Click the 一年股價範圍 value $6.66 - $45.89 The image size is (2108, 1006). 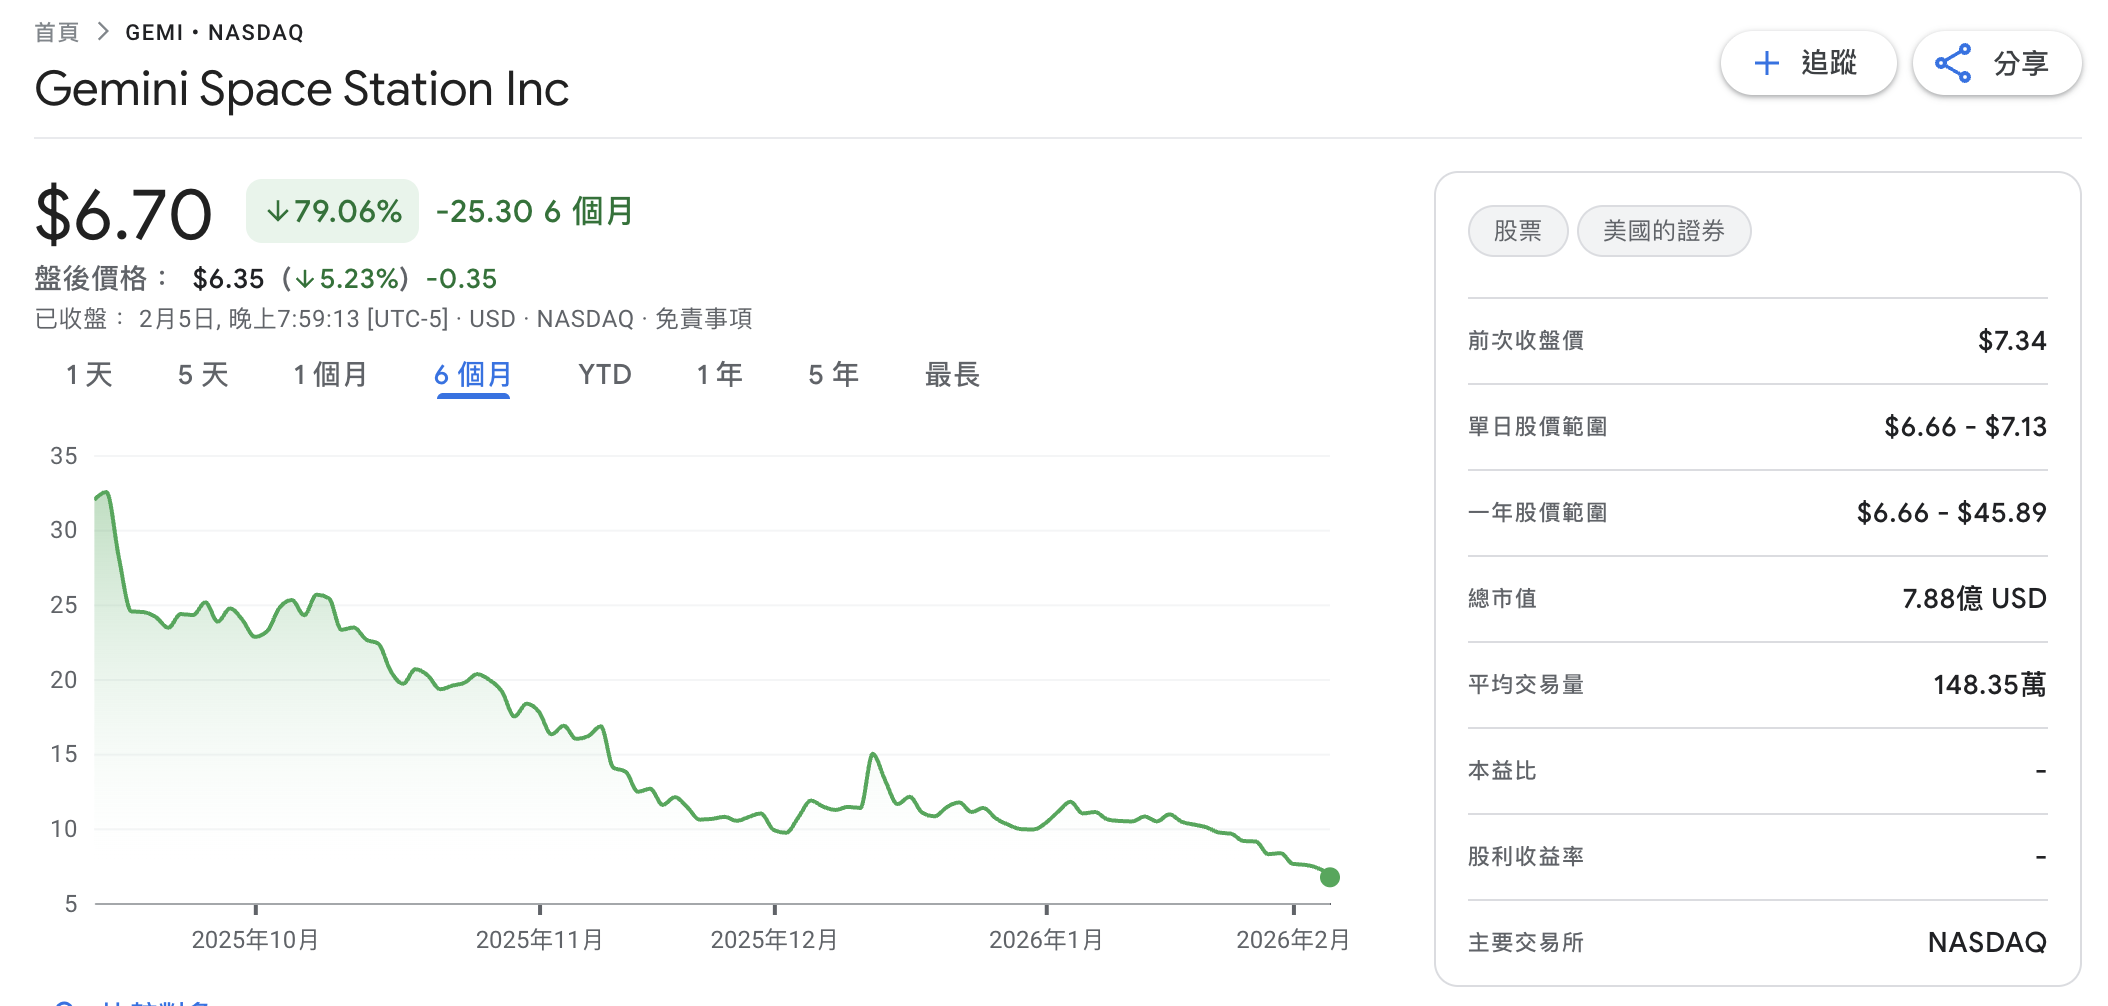point(1951,513)
